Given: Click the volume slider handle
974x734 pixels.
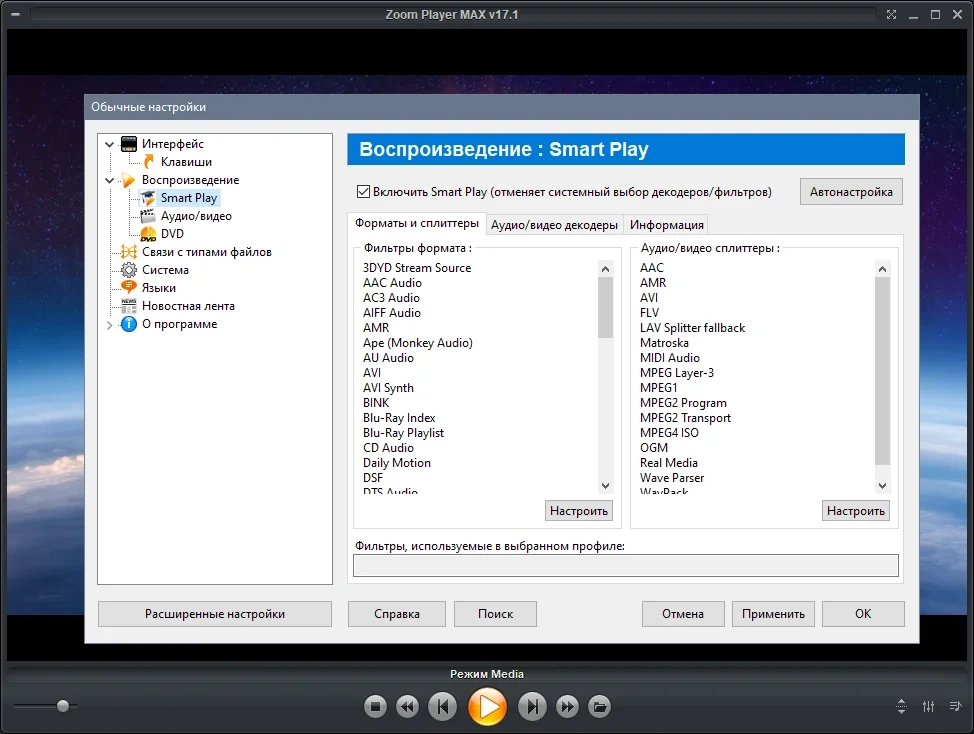Looking at the screenshot, I should pos(63,706).
